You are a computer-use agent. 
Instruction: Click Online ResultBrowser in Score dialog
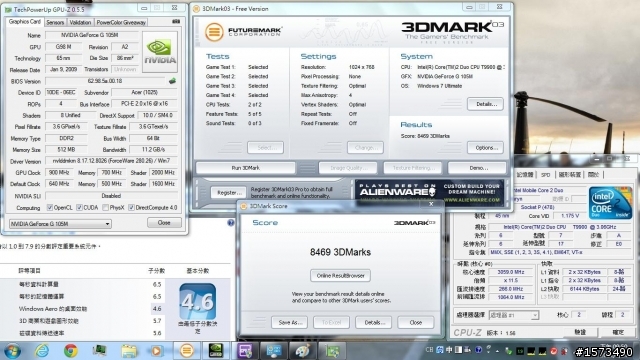pyautogui.click(x=340, y=276)
